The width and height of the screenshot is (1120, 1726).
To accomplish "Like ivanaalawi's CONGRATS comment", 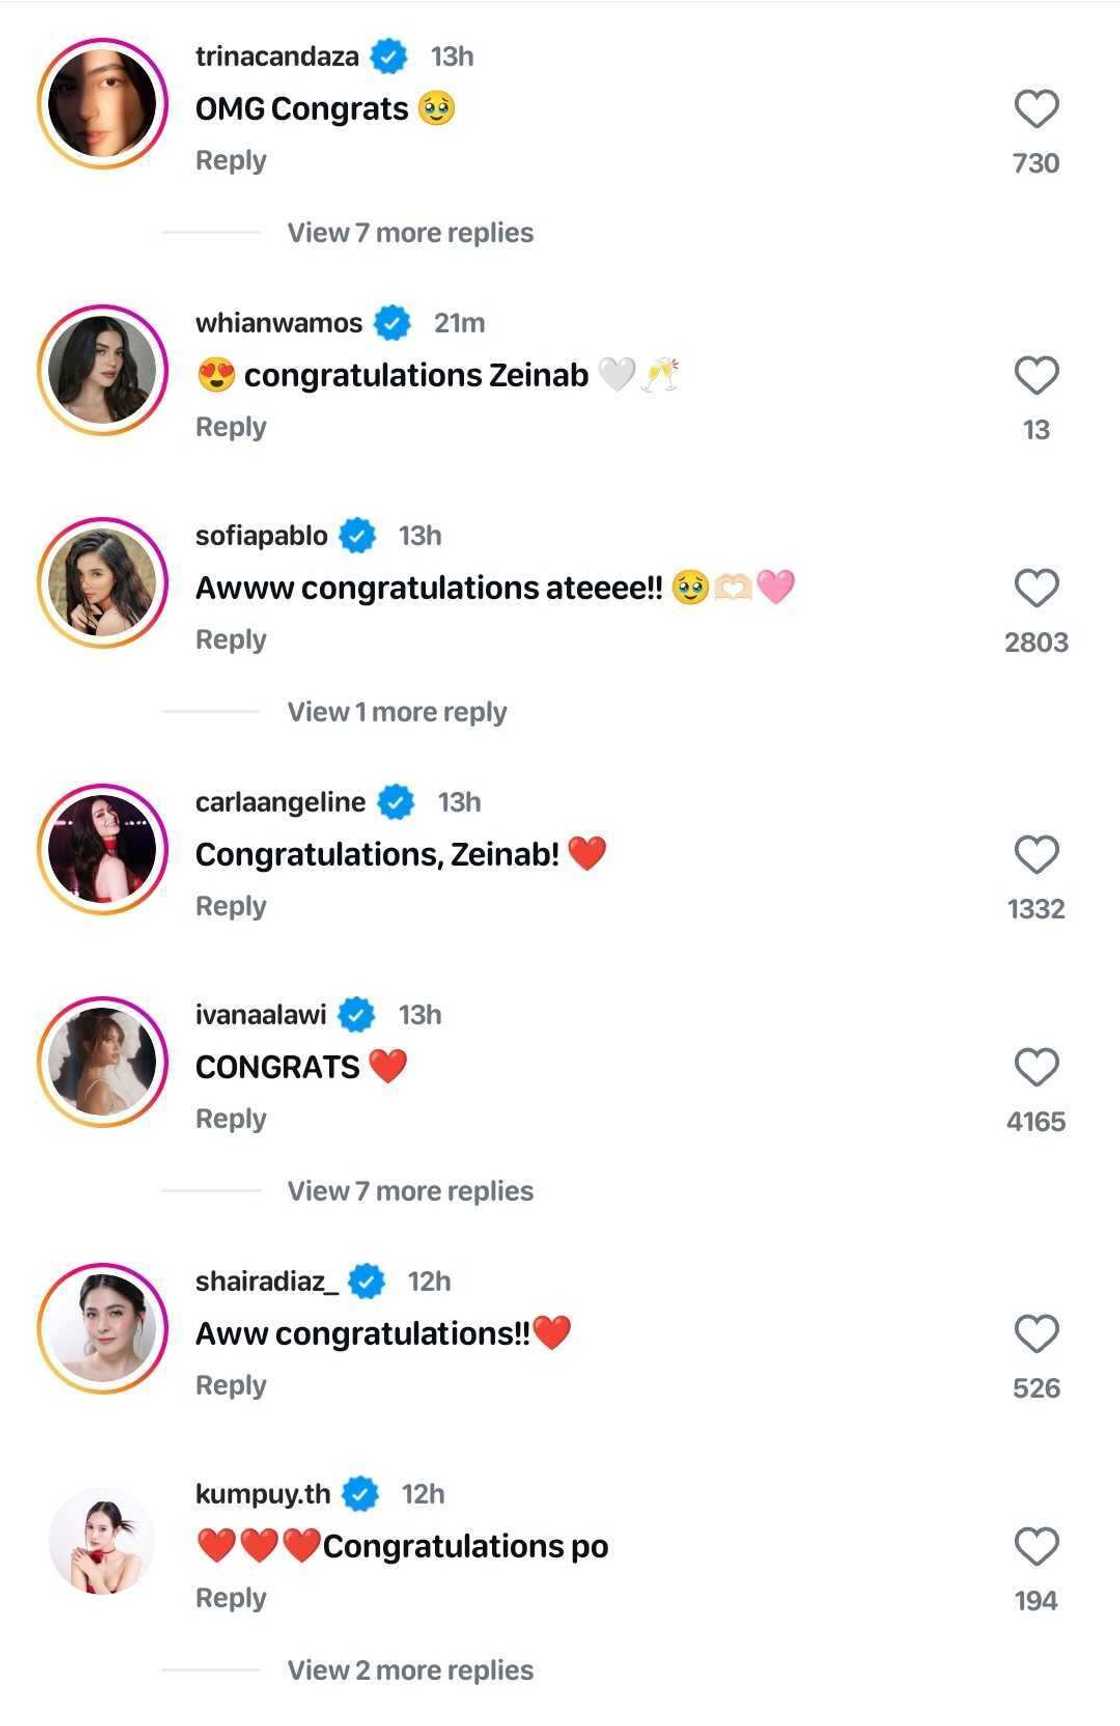I will point(1038,1066).
